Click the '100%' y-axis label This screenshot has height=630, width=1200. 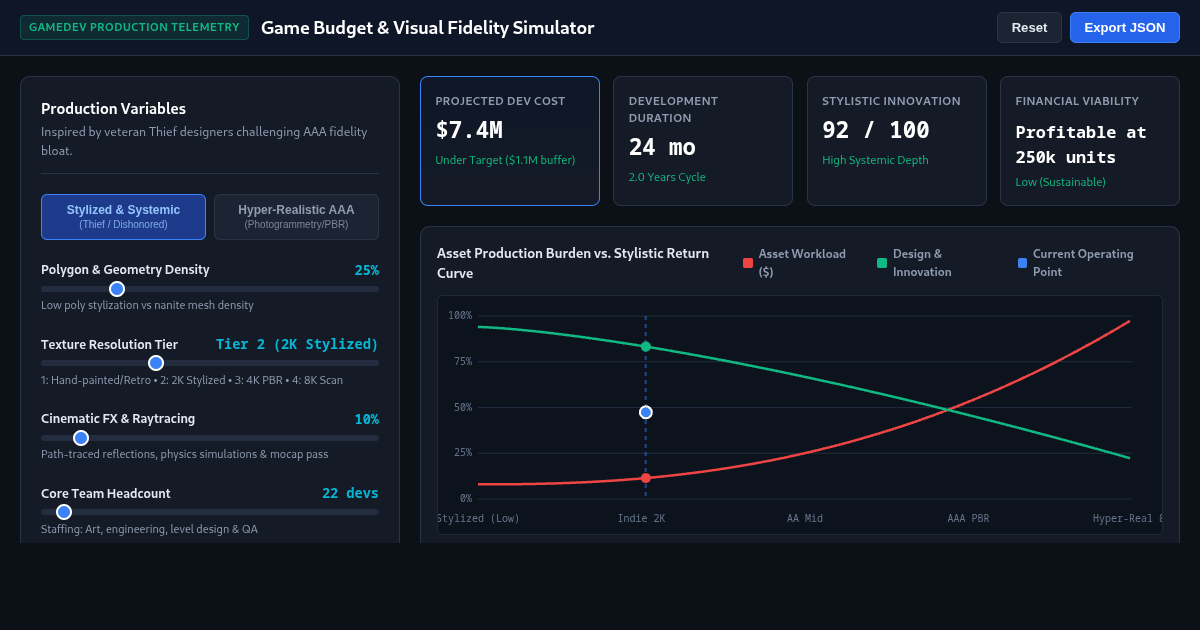[x=460, y=316]
